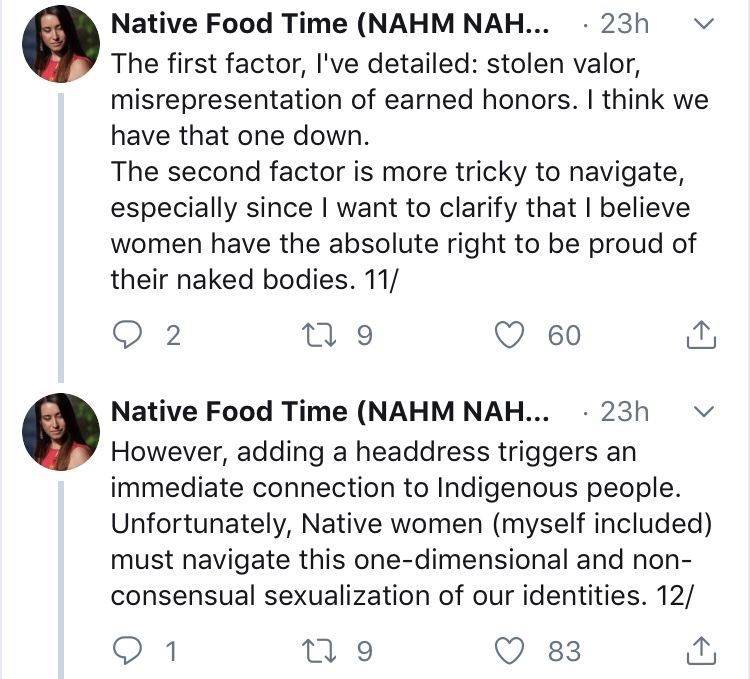
Task: Expand more-options arrow on headdress tweet
Action: [704, 412]
